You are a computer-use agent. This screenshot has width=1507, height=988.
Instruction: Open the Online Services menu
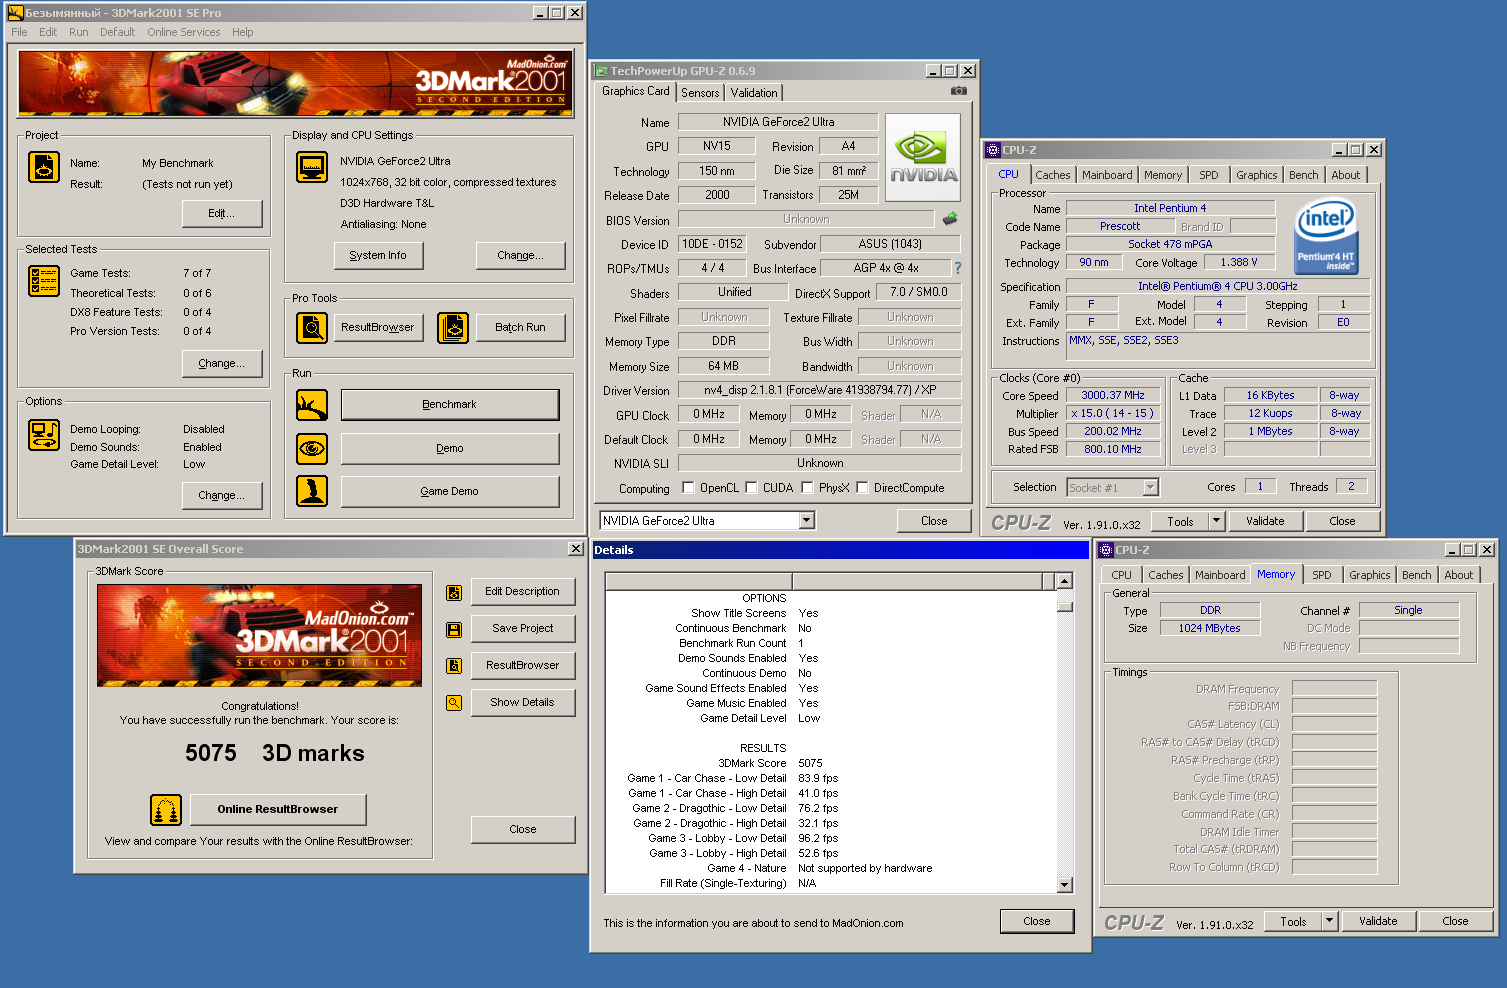pyautogui.click(x=184, y=32)
